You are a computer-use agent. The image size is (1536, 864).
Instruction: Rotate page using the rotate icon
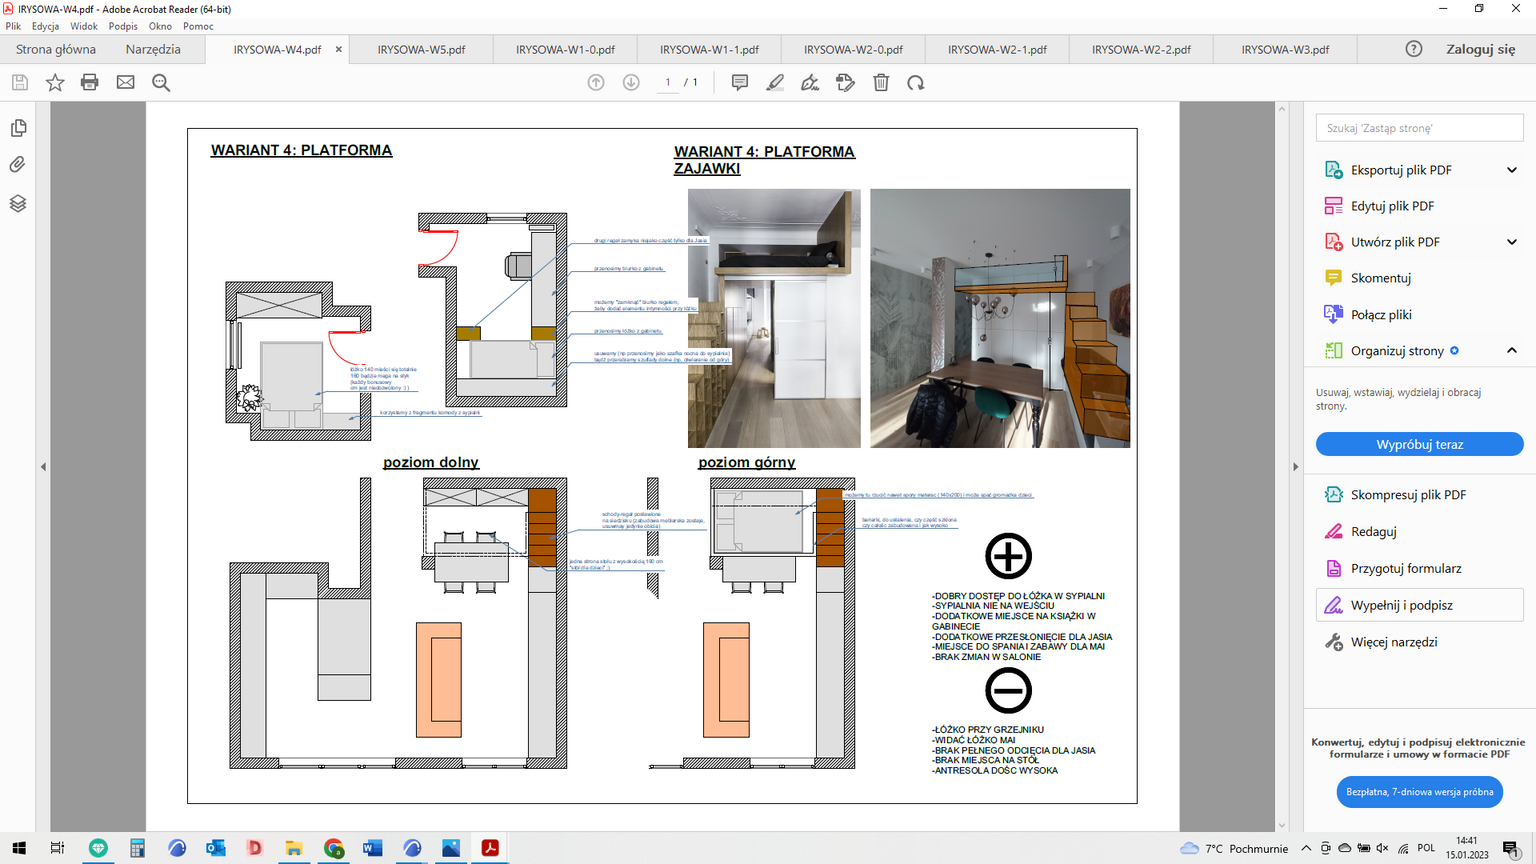pyautogui.click(x=916, y=83)
